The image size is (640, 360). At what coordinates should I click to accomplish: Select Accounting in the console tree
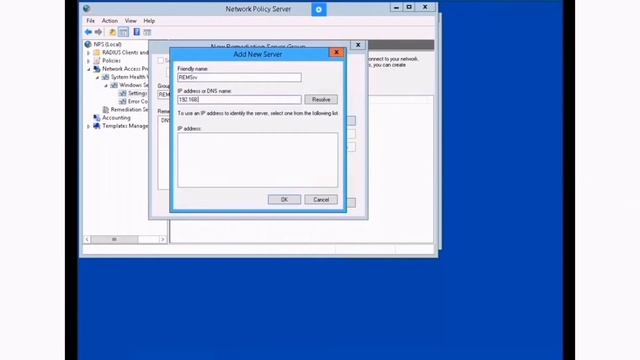tap(116, 118)
